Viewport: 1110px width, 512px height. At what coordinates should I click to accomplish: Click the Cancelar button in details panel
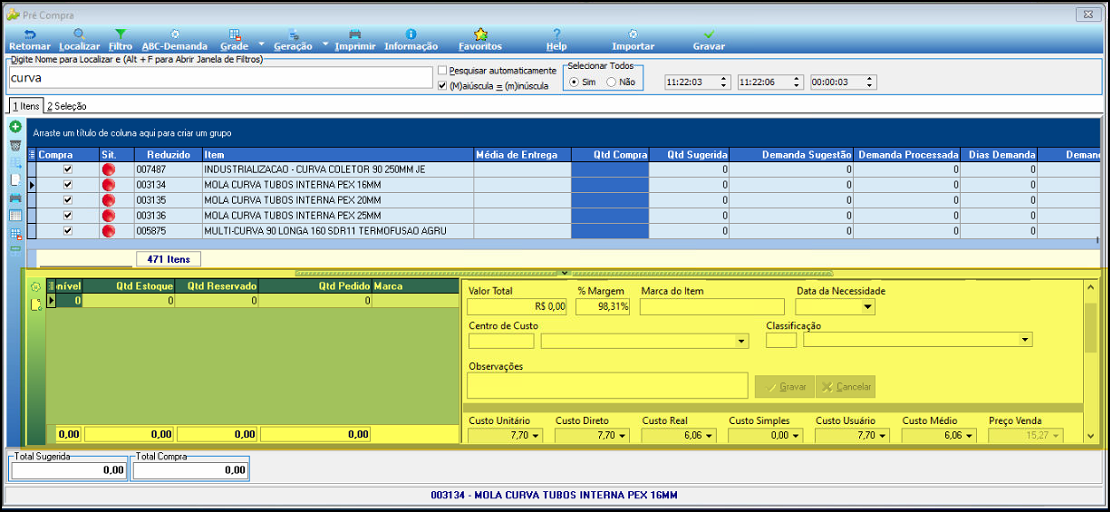click(x=846, y=387)
